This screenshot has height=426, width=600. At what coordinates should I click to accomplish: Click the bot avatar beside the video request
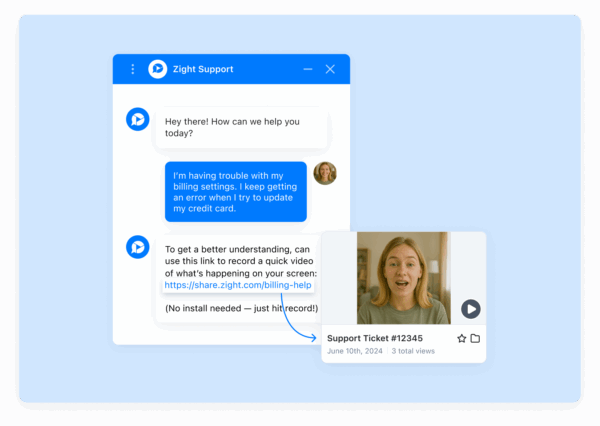point(137,247)
